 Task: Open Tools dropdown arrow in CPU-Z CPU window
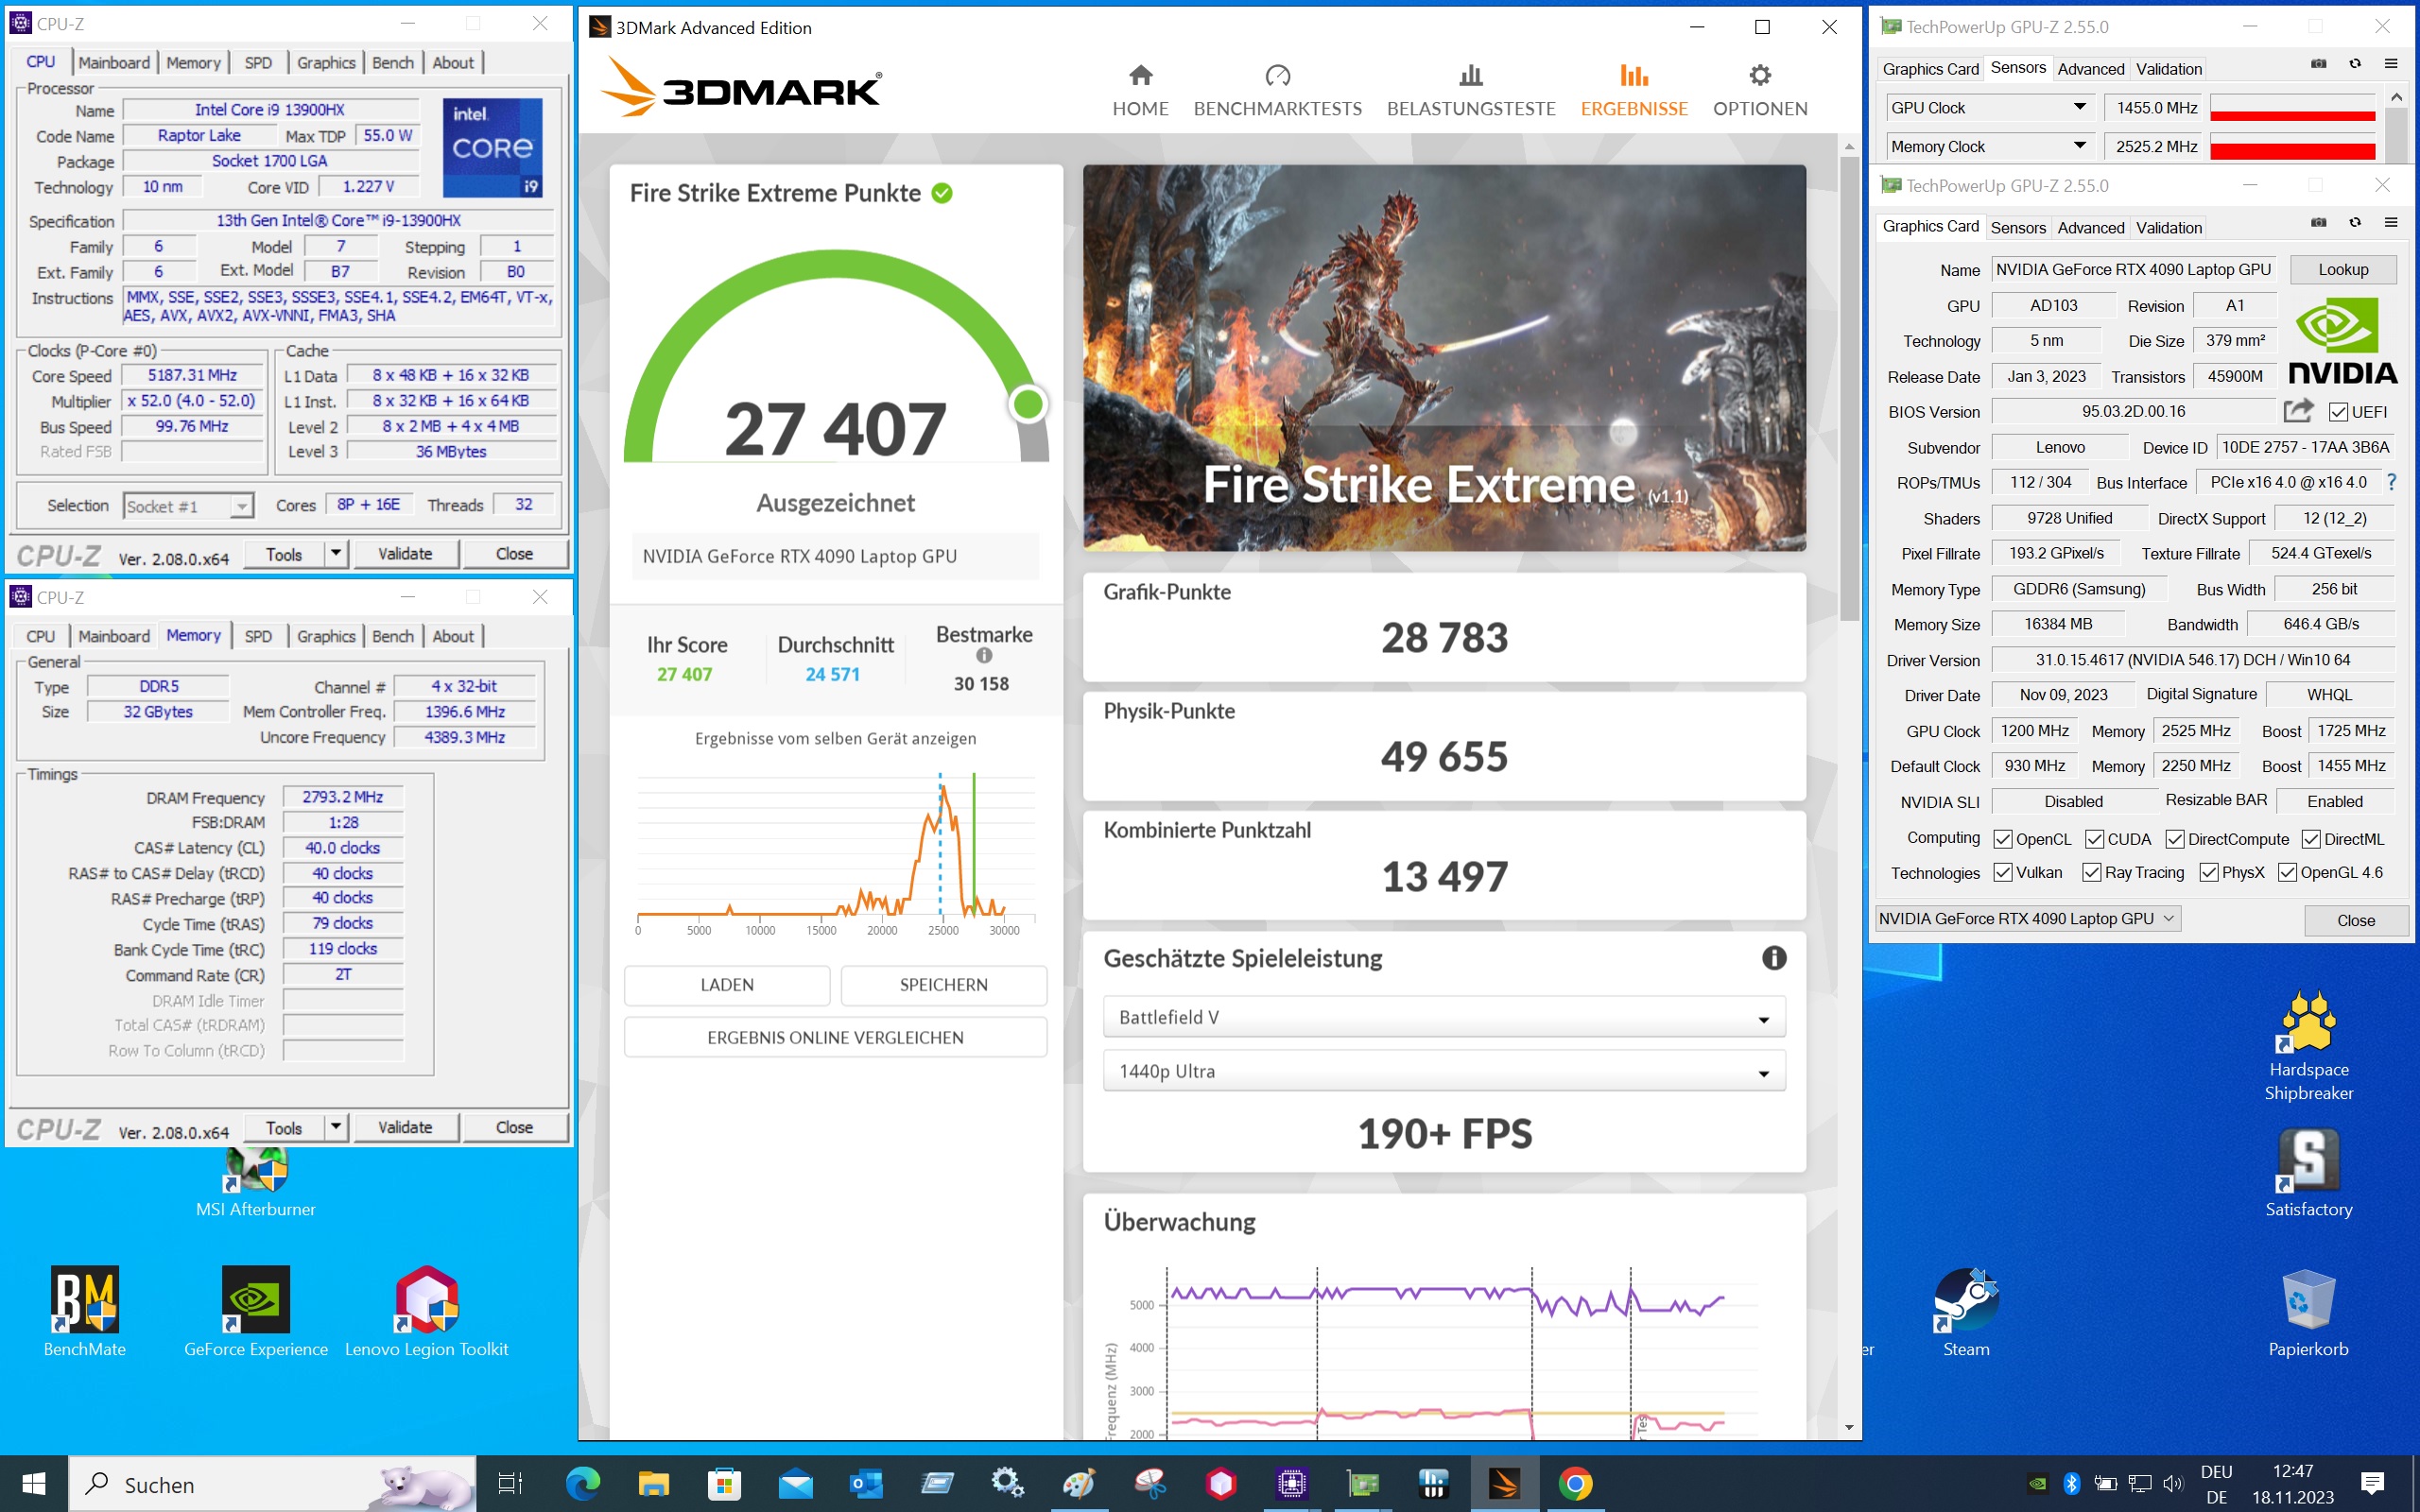(x=336, y=553)
